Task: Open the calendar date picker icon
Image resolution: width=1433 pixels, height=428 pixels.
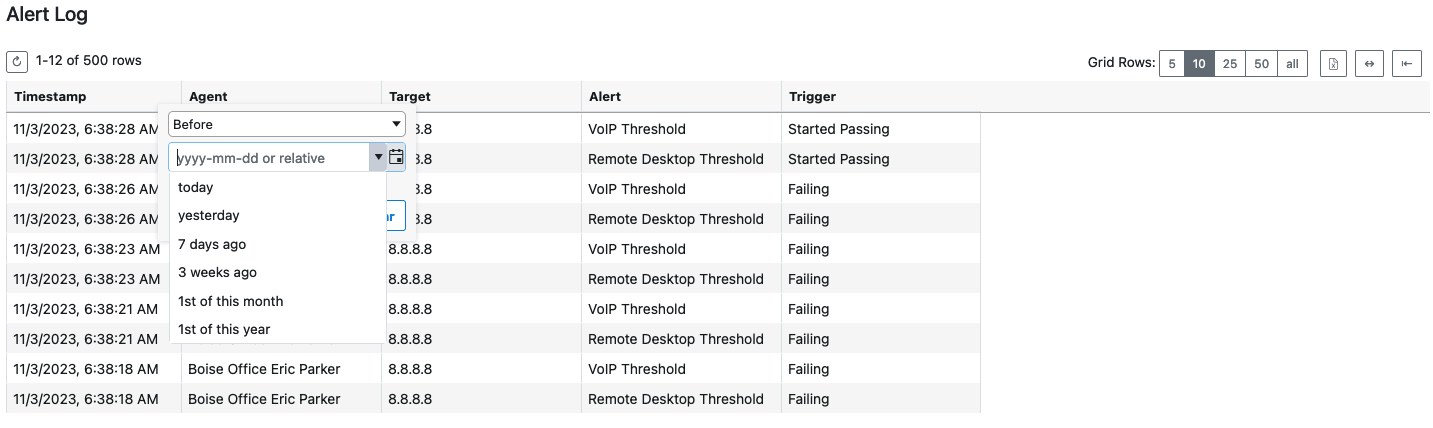Action: (x=396, y=157)
